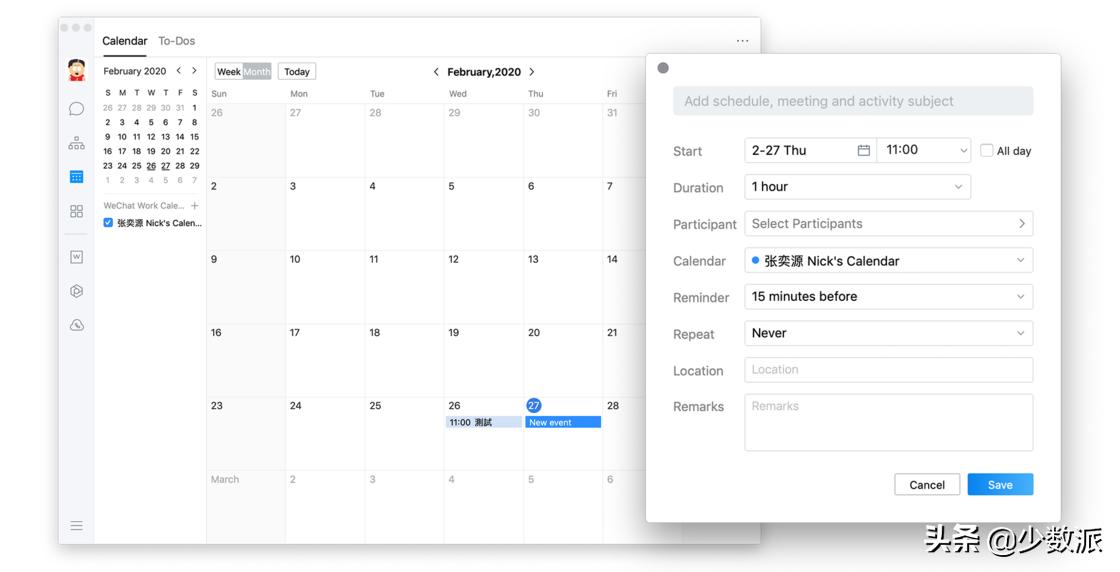Open the organization contacts sidebar icon
Viewport: 1120px width, 572px height.
76,143
